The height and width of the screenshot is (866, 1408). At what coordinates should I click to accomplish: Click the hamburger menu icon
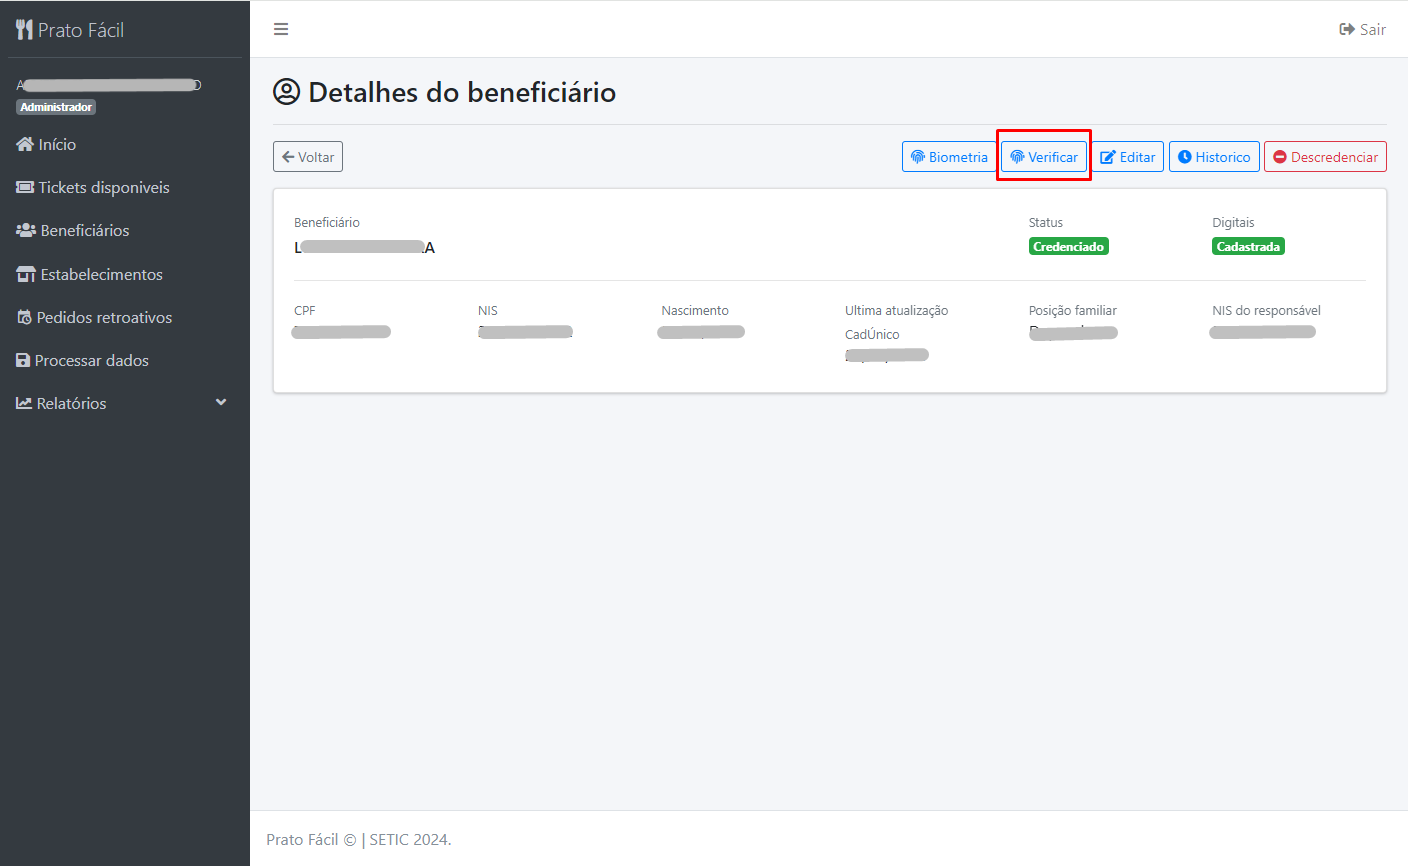pyautogui.click(x=281, y=29)
